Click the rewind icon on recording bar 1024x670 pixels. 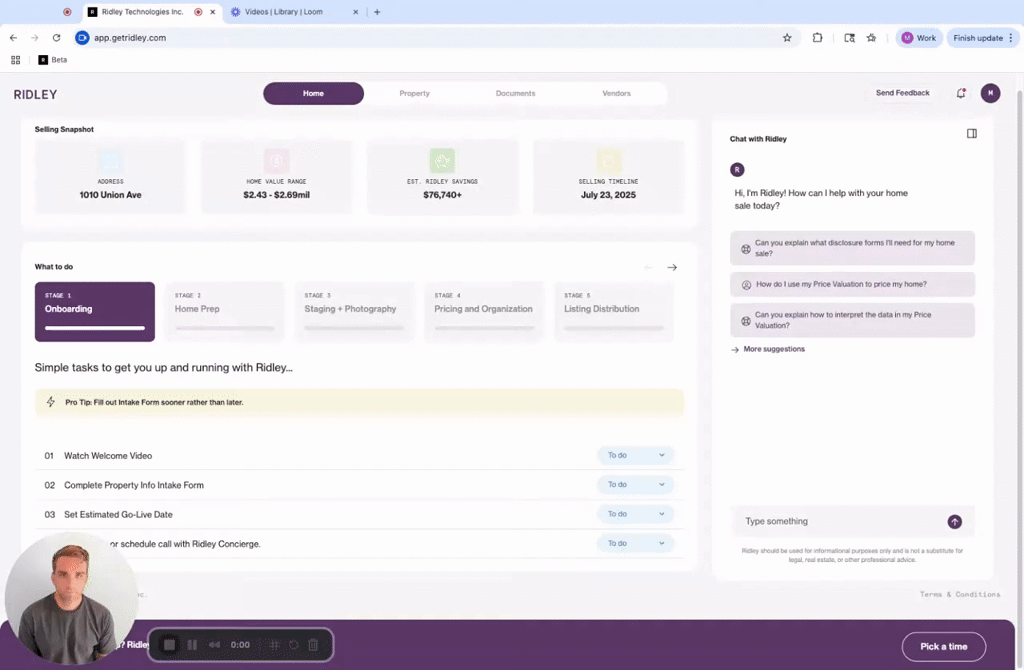point(214,645)
